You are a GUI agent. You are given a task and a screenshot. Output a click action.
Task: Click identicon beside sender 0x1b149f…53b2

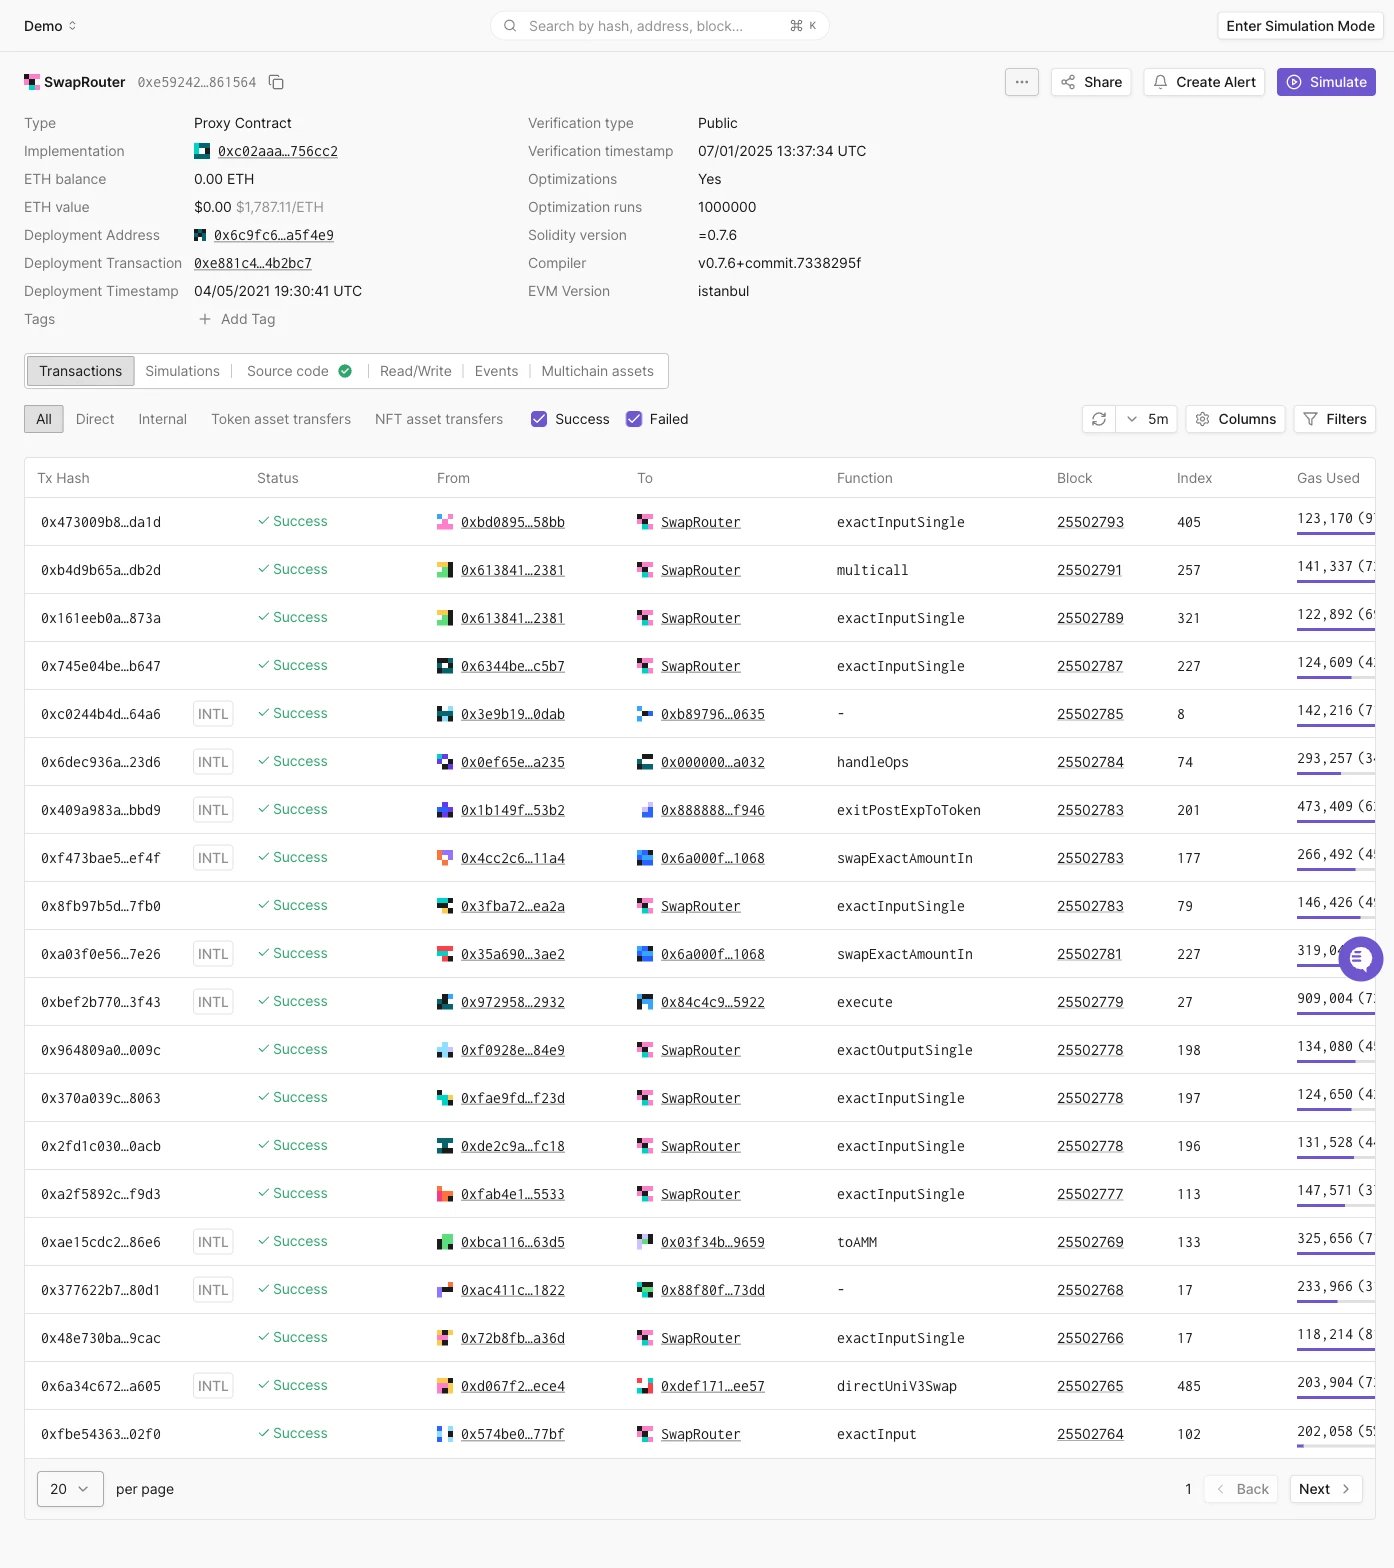pos(445,810)
